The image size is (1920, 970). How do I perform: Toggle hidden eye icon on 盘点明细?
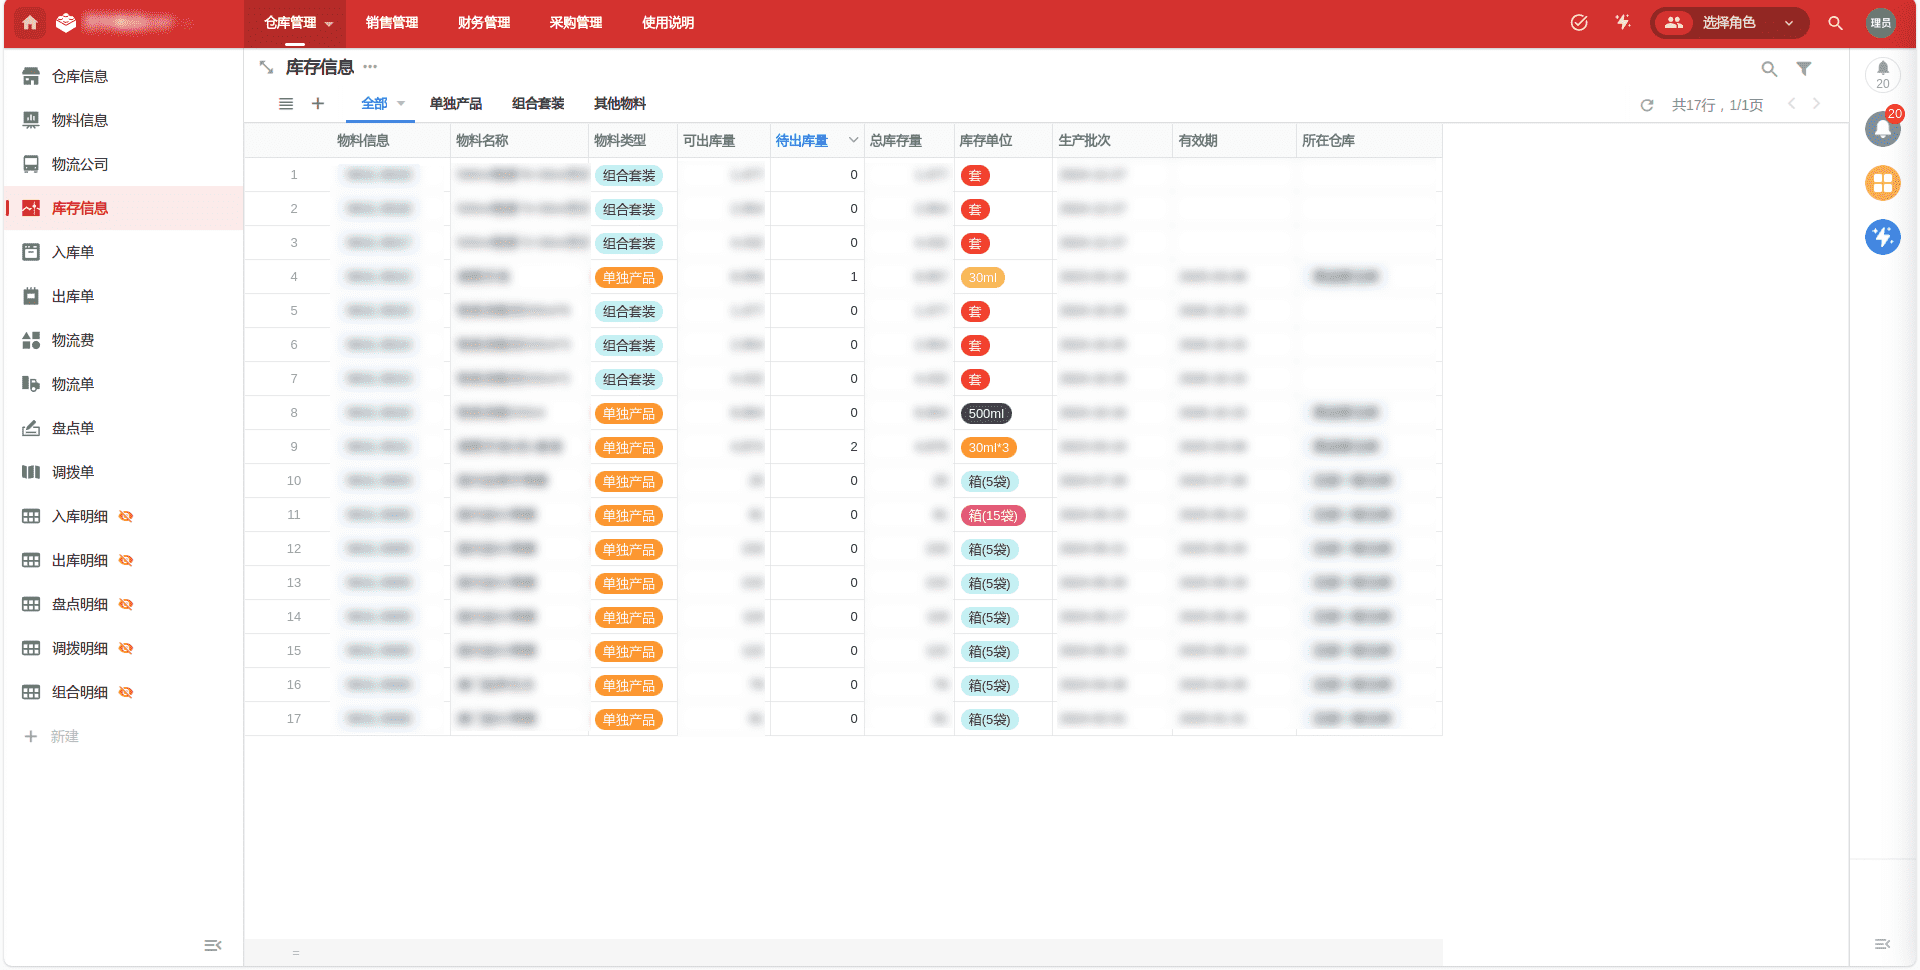126,604
